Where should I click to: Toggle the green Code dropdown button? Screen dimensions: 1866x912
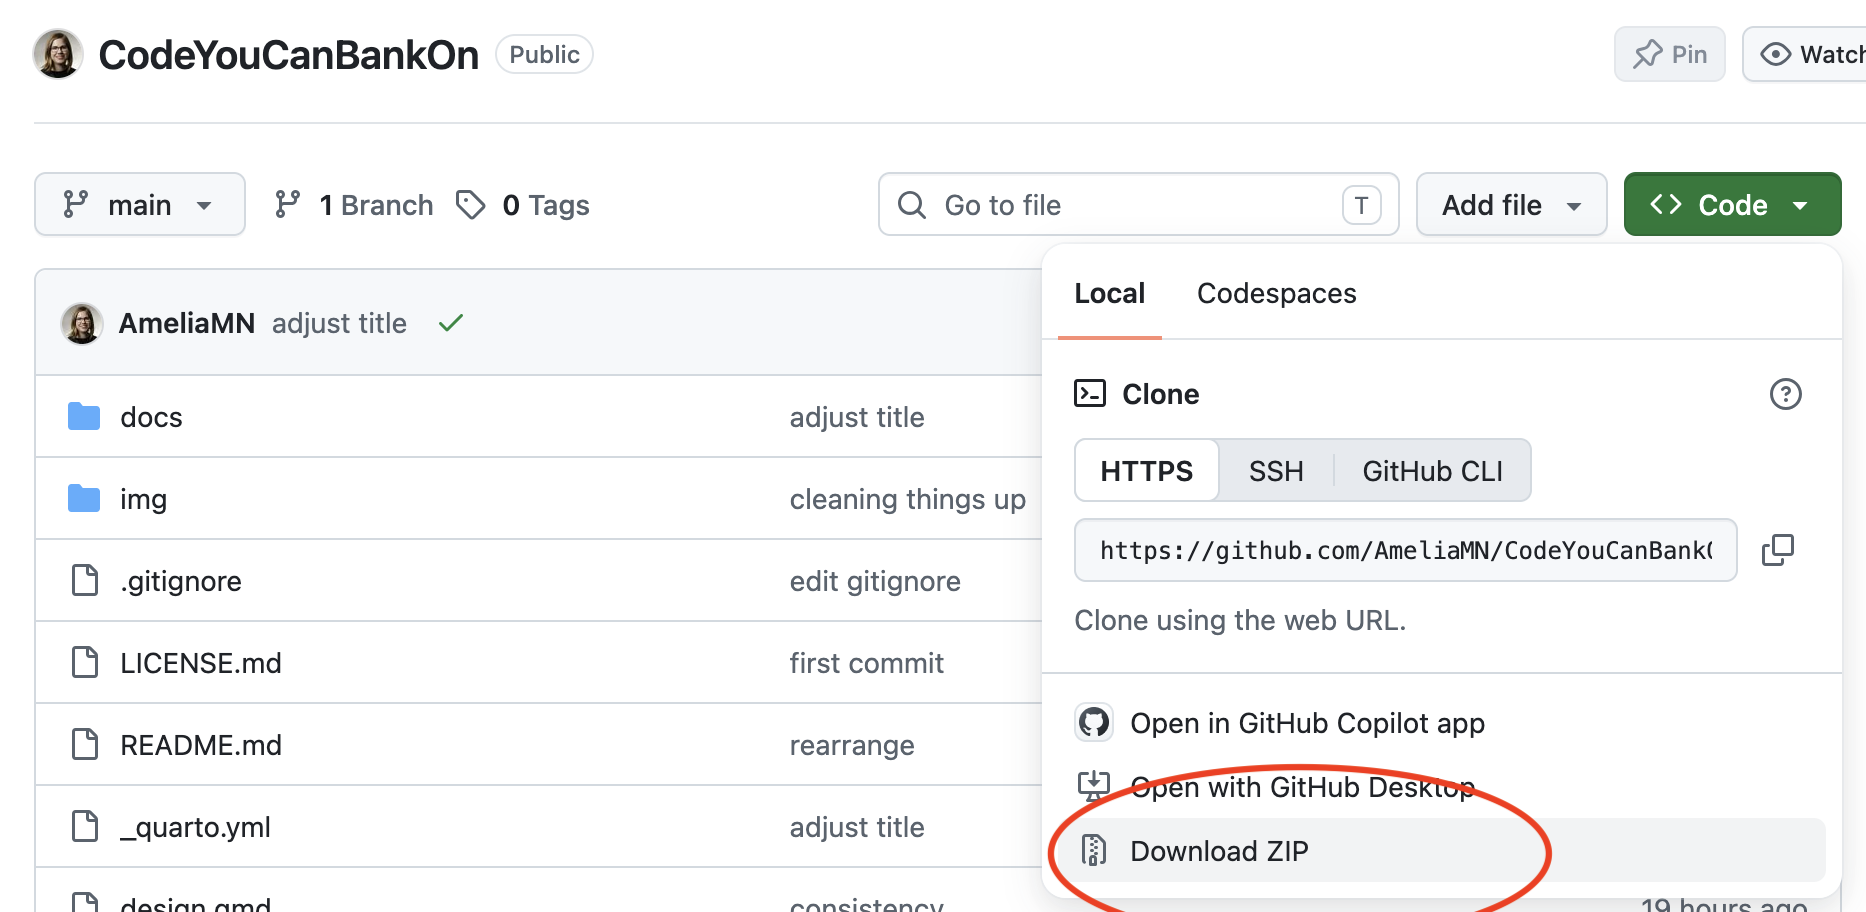1733,204
